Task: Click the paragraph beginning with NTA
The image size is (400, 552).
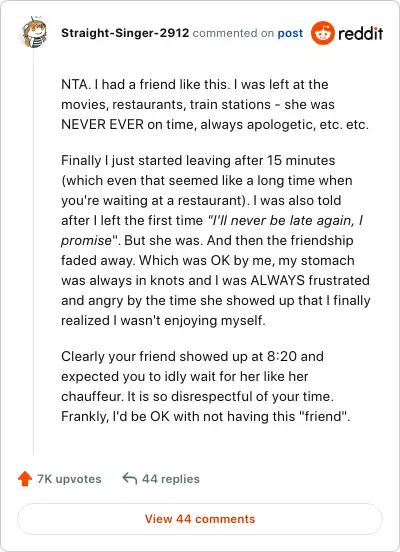Action: click(x=215, y=105)
